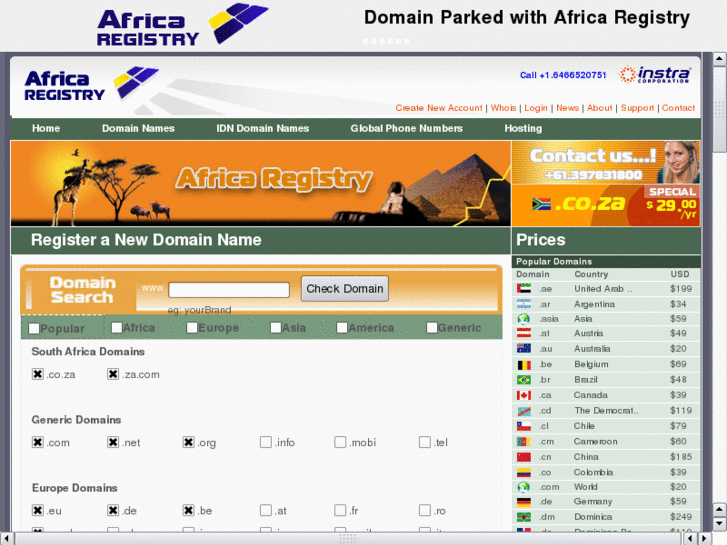Click the Cameroon flag icon
727x545 pixels.
click(524, 442)
